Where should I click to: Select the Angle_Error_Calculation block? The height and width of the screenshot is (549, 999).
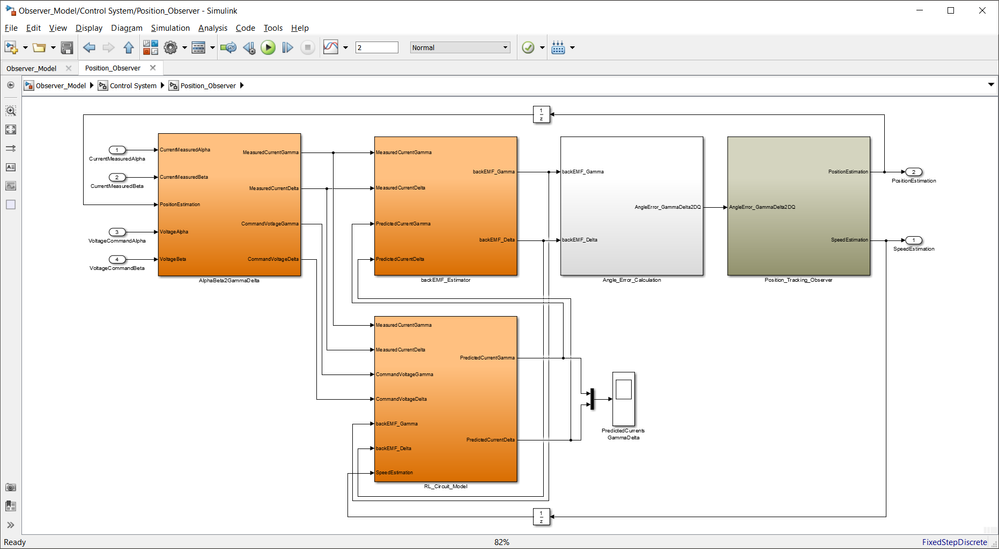pyautogui.click(x=631, y=206)
